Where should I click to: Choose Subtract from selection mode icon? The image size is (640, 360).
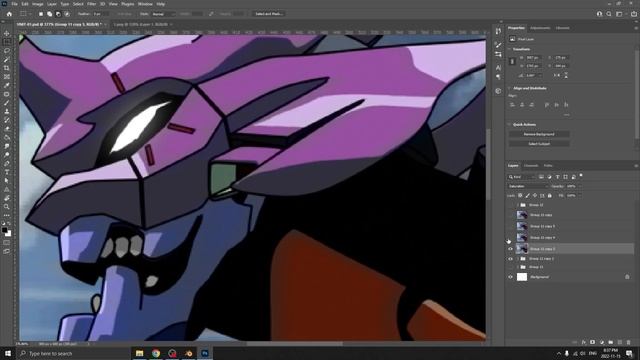(58, 14)
